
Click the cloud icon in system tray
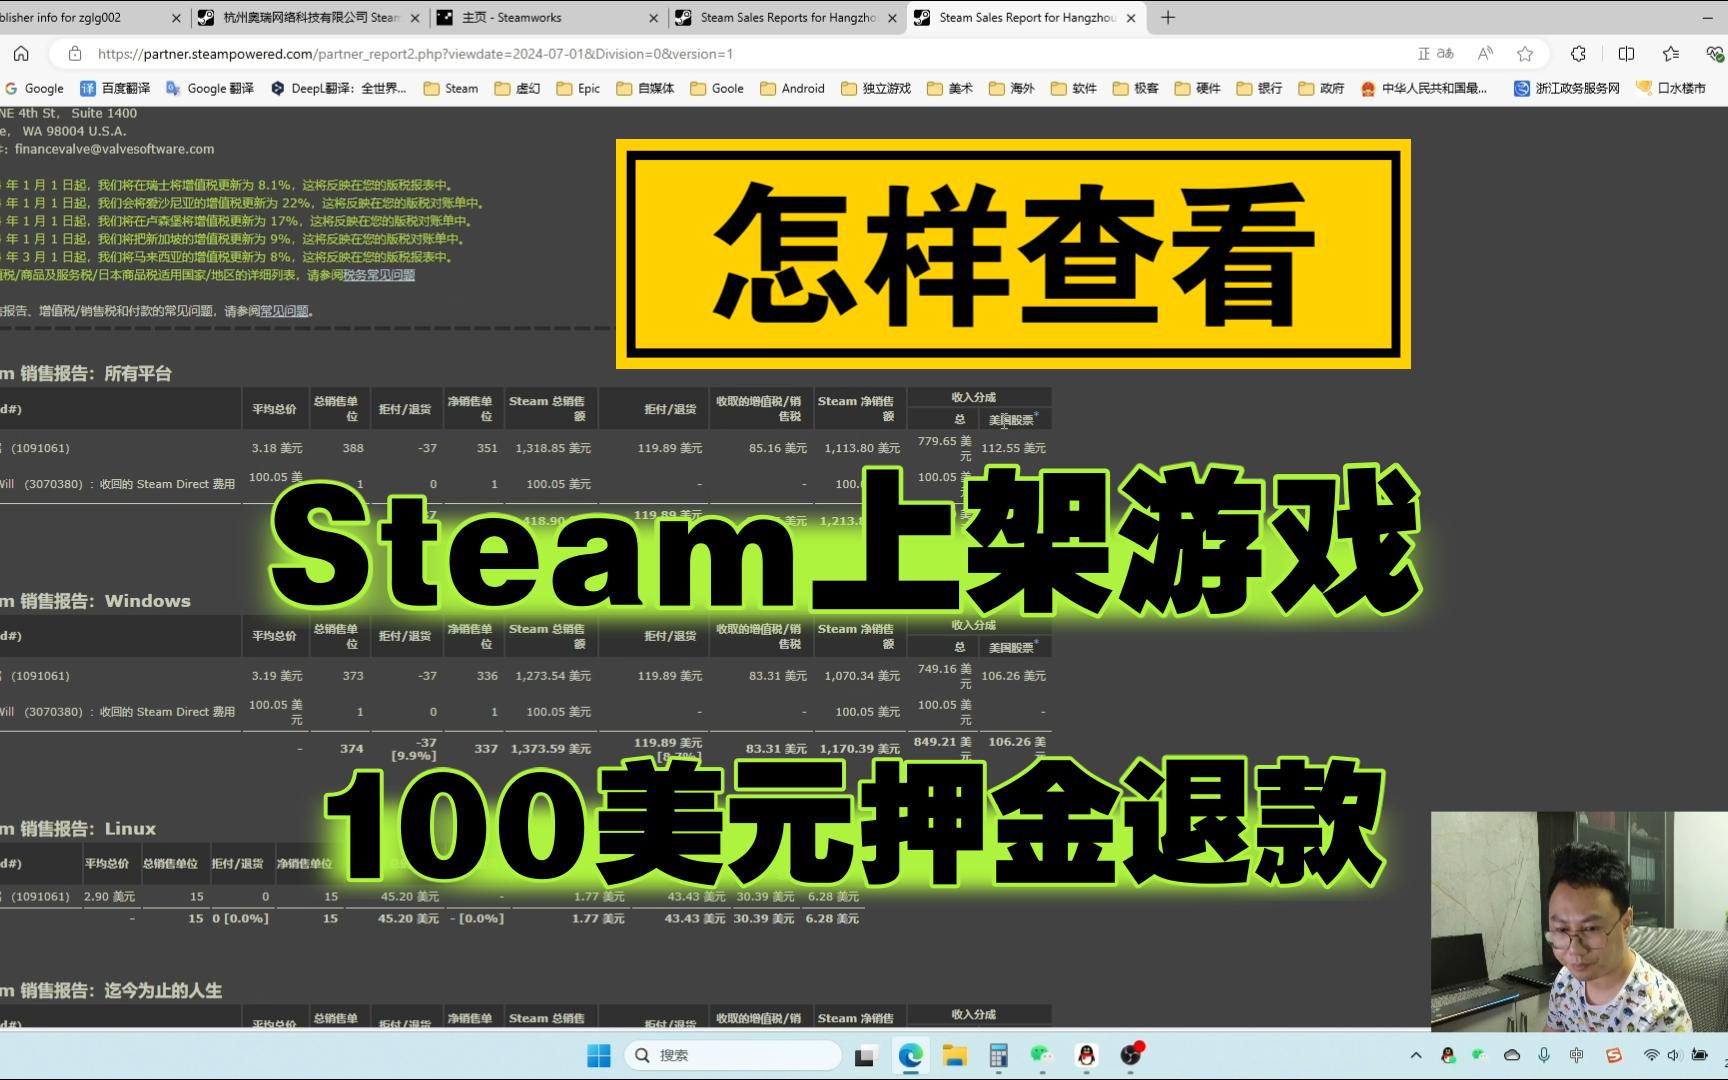(1512, 1055)
